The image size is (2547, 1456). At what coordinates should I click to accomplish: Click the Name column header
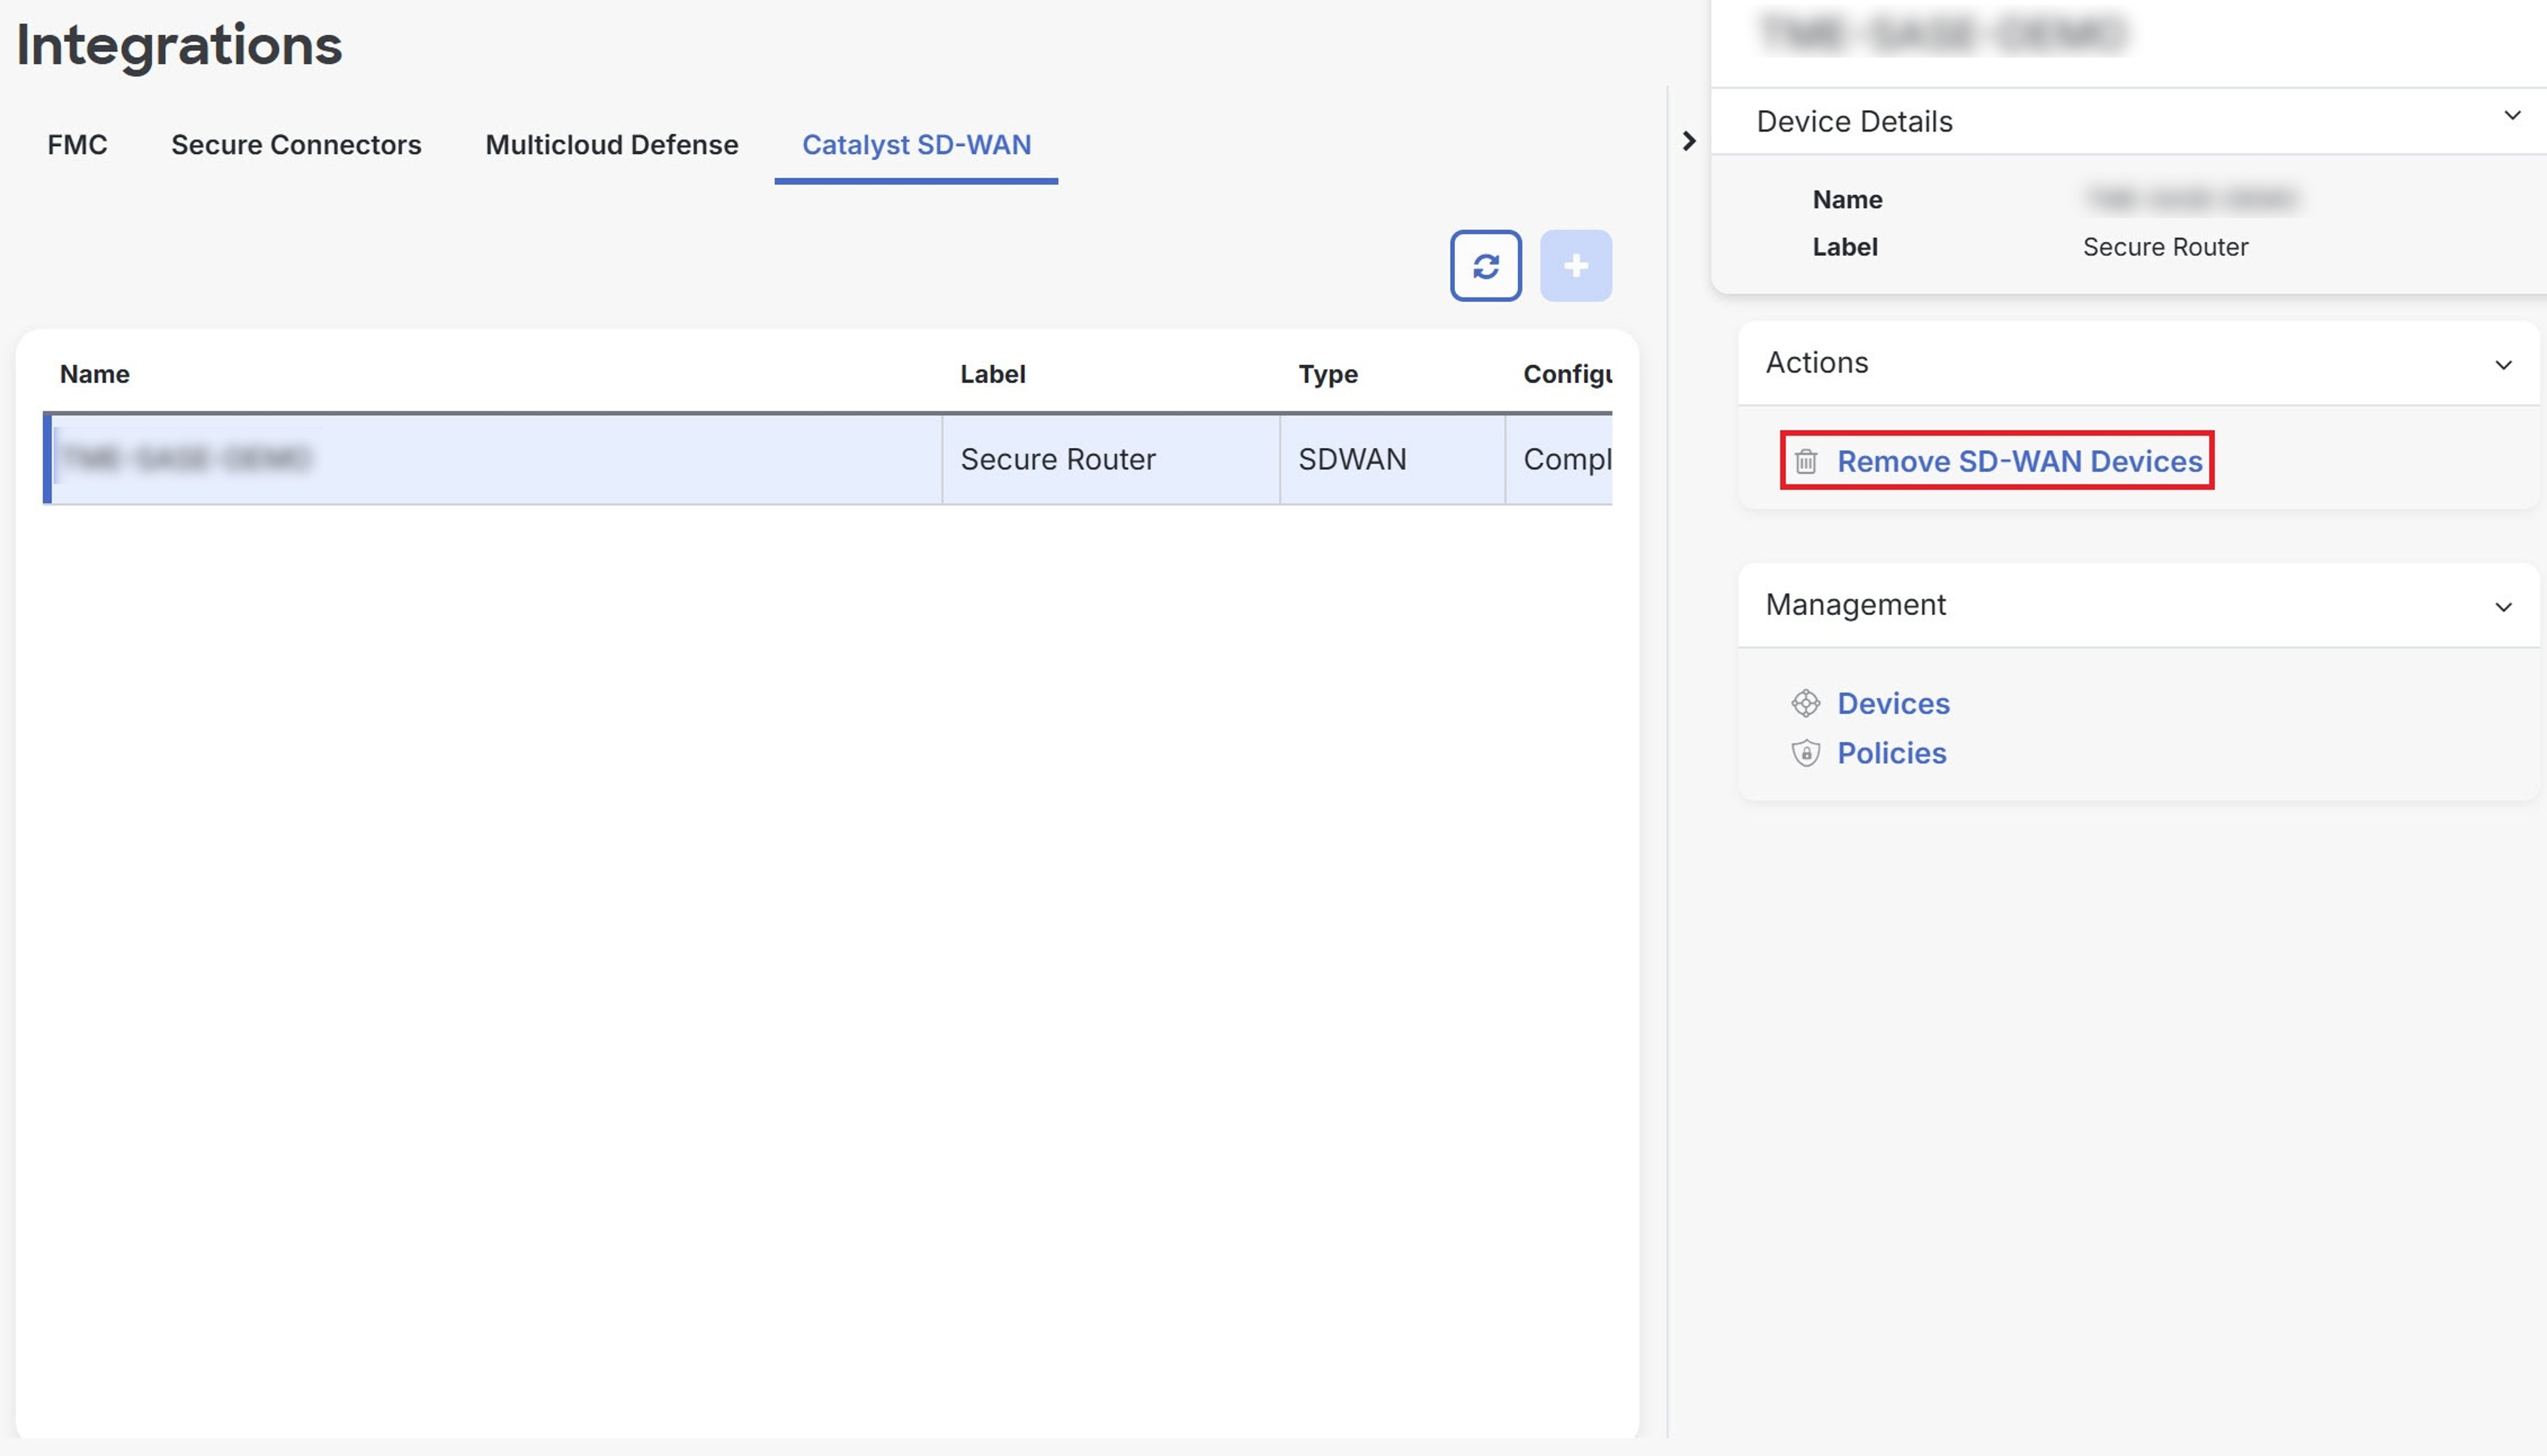[93, 374]
